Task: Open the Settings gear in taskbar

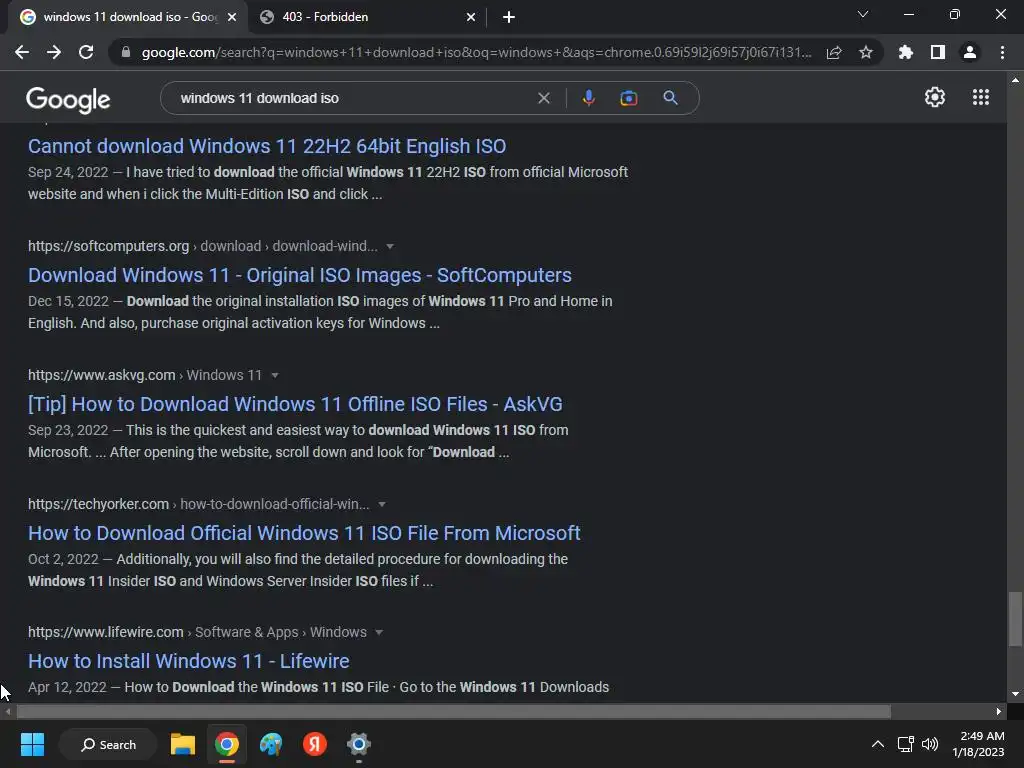Action: click(x=359, y=744)
